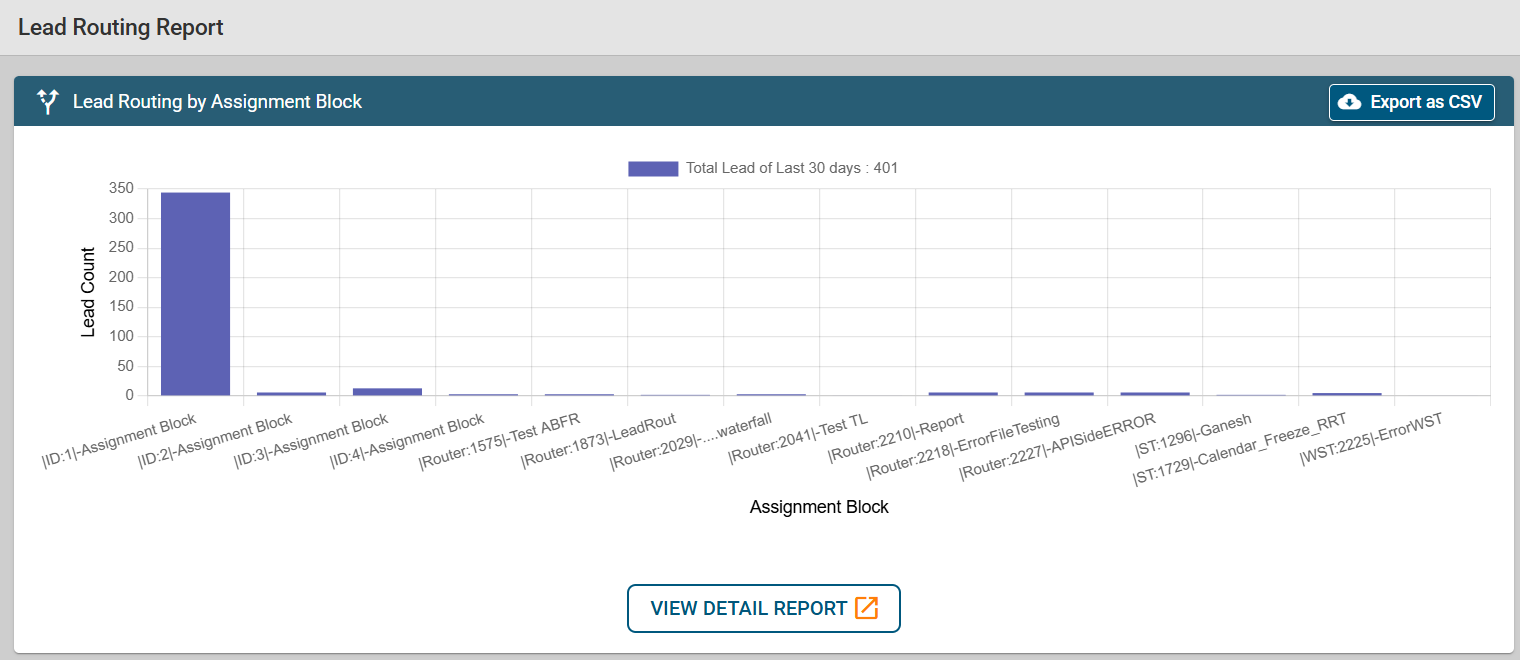The height and width of the screenshot is (660, 1520).
Task: Click the |Router:2041|-Test TL axis label
Action: (x=799, y=439)
